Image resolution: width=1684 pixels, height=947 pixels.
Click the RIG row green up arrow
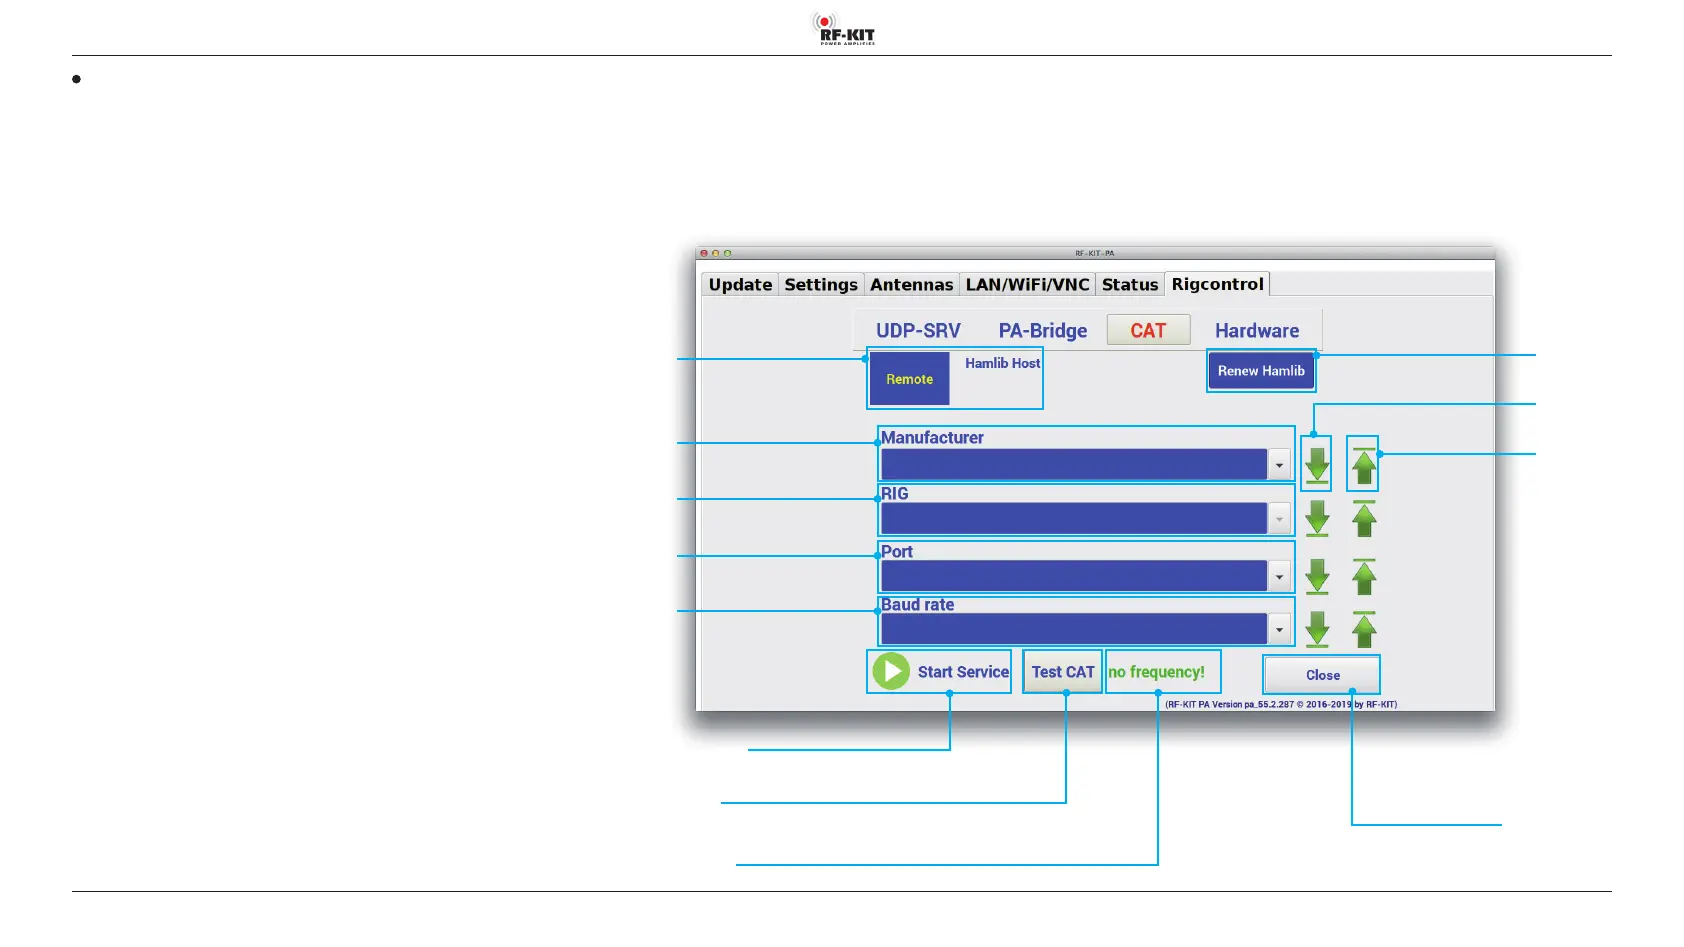pos(1364,519)
